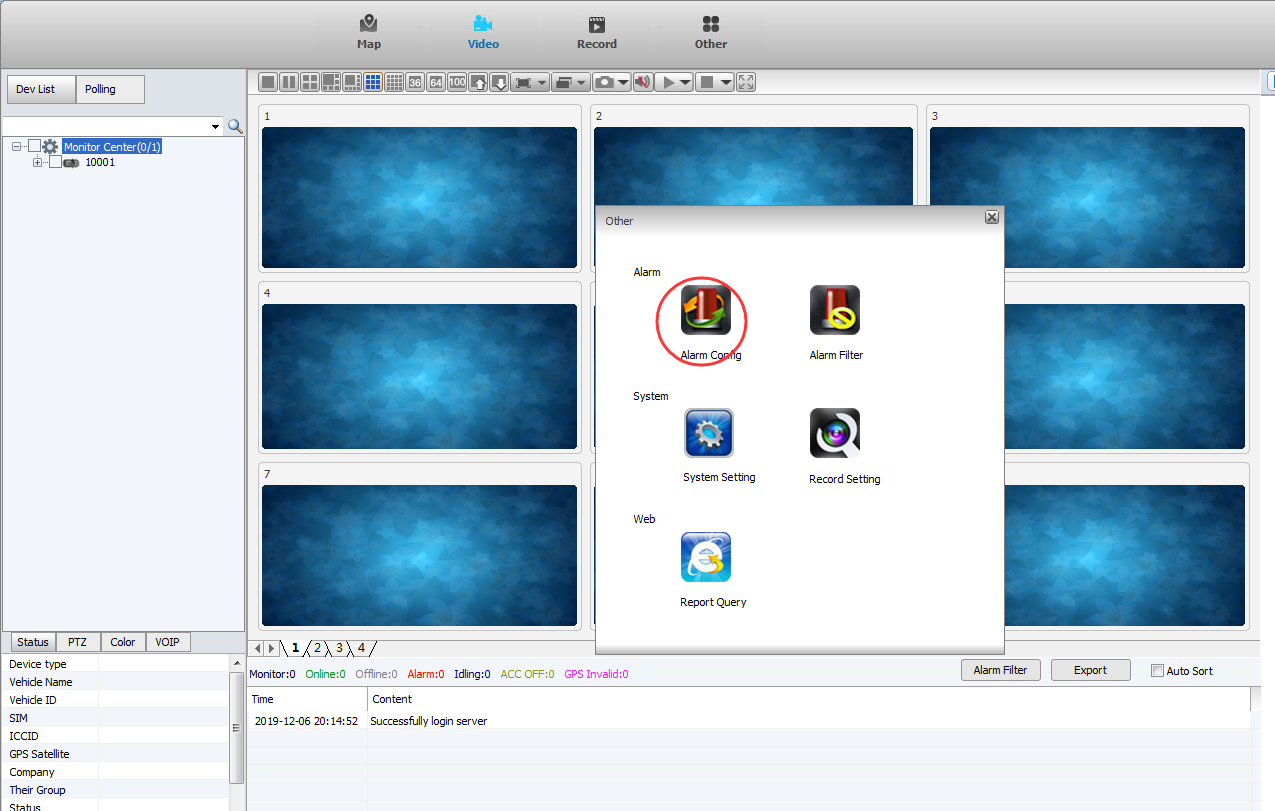Viewport: 1275px width, 811px height.
Task: Select video window 7
Action: 420,546
